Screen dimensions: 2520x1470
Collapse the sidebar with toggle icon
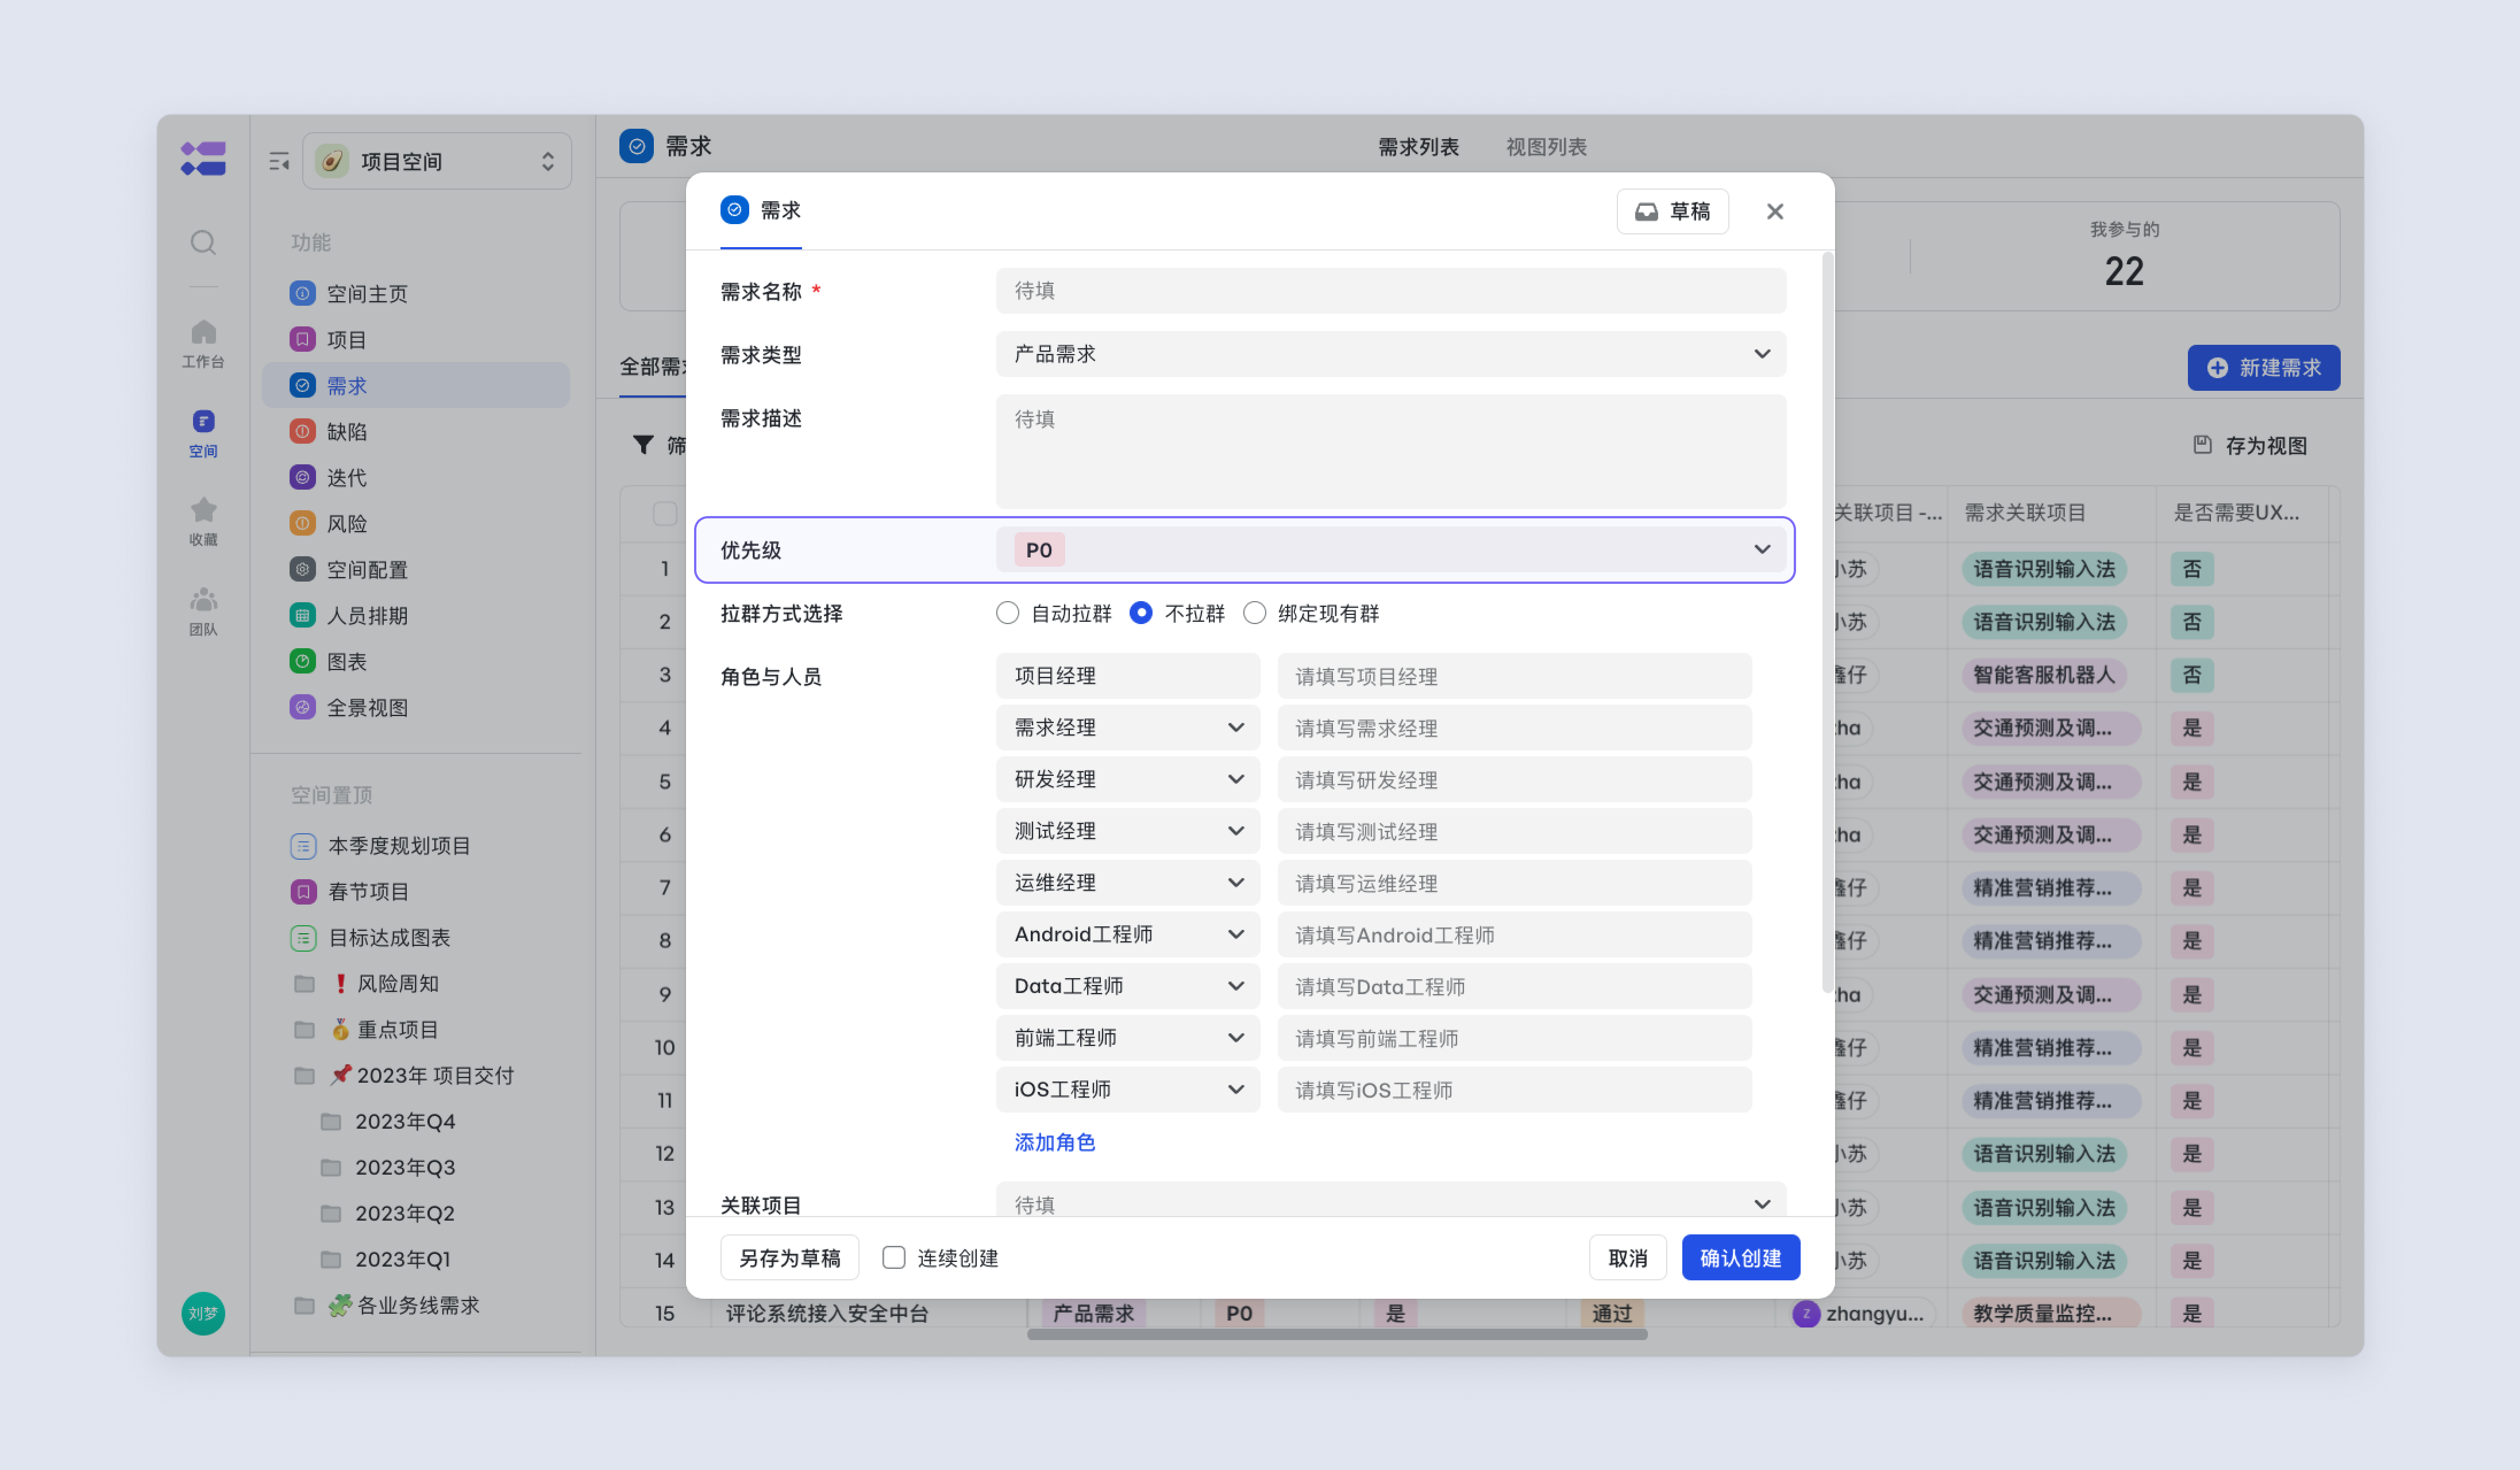[x=278, y=161]
